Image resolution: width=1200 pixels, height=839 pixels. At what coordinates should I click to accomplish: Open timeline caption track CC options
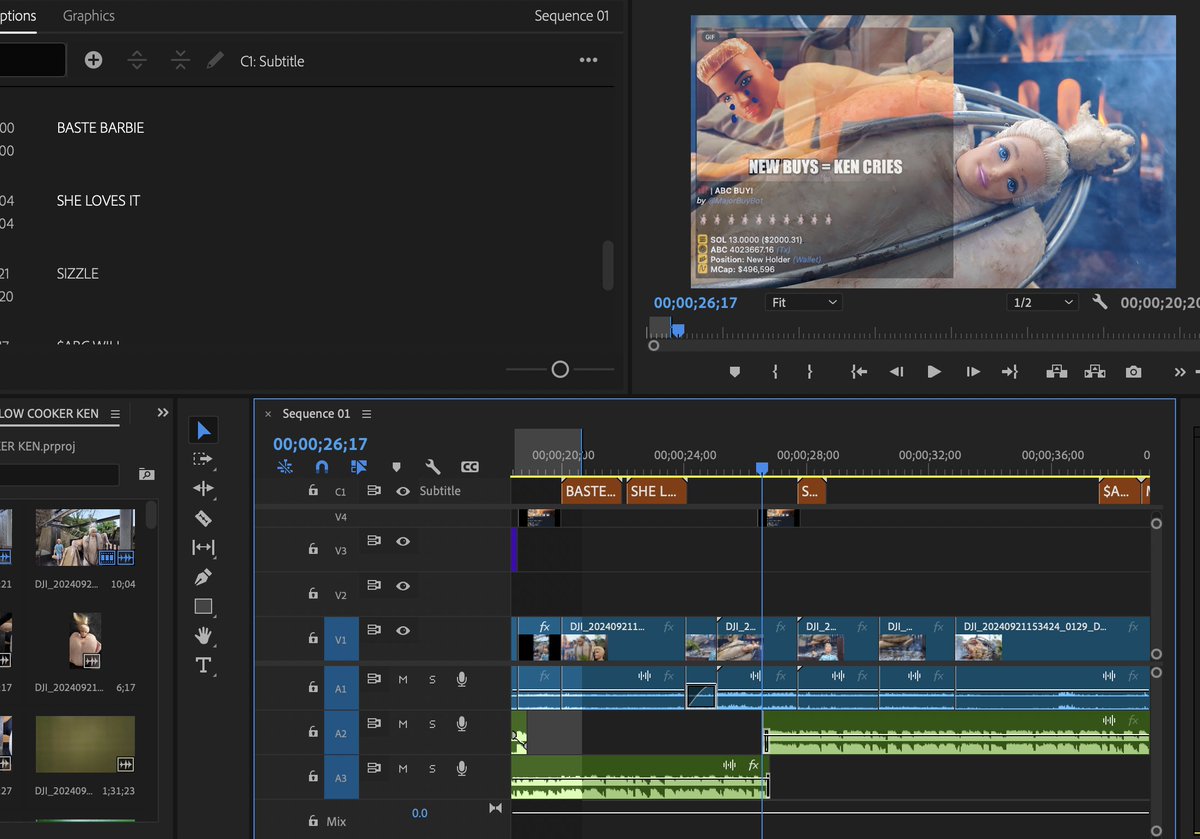tap(469, 467)
